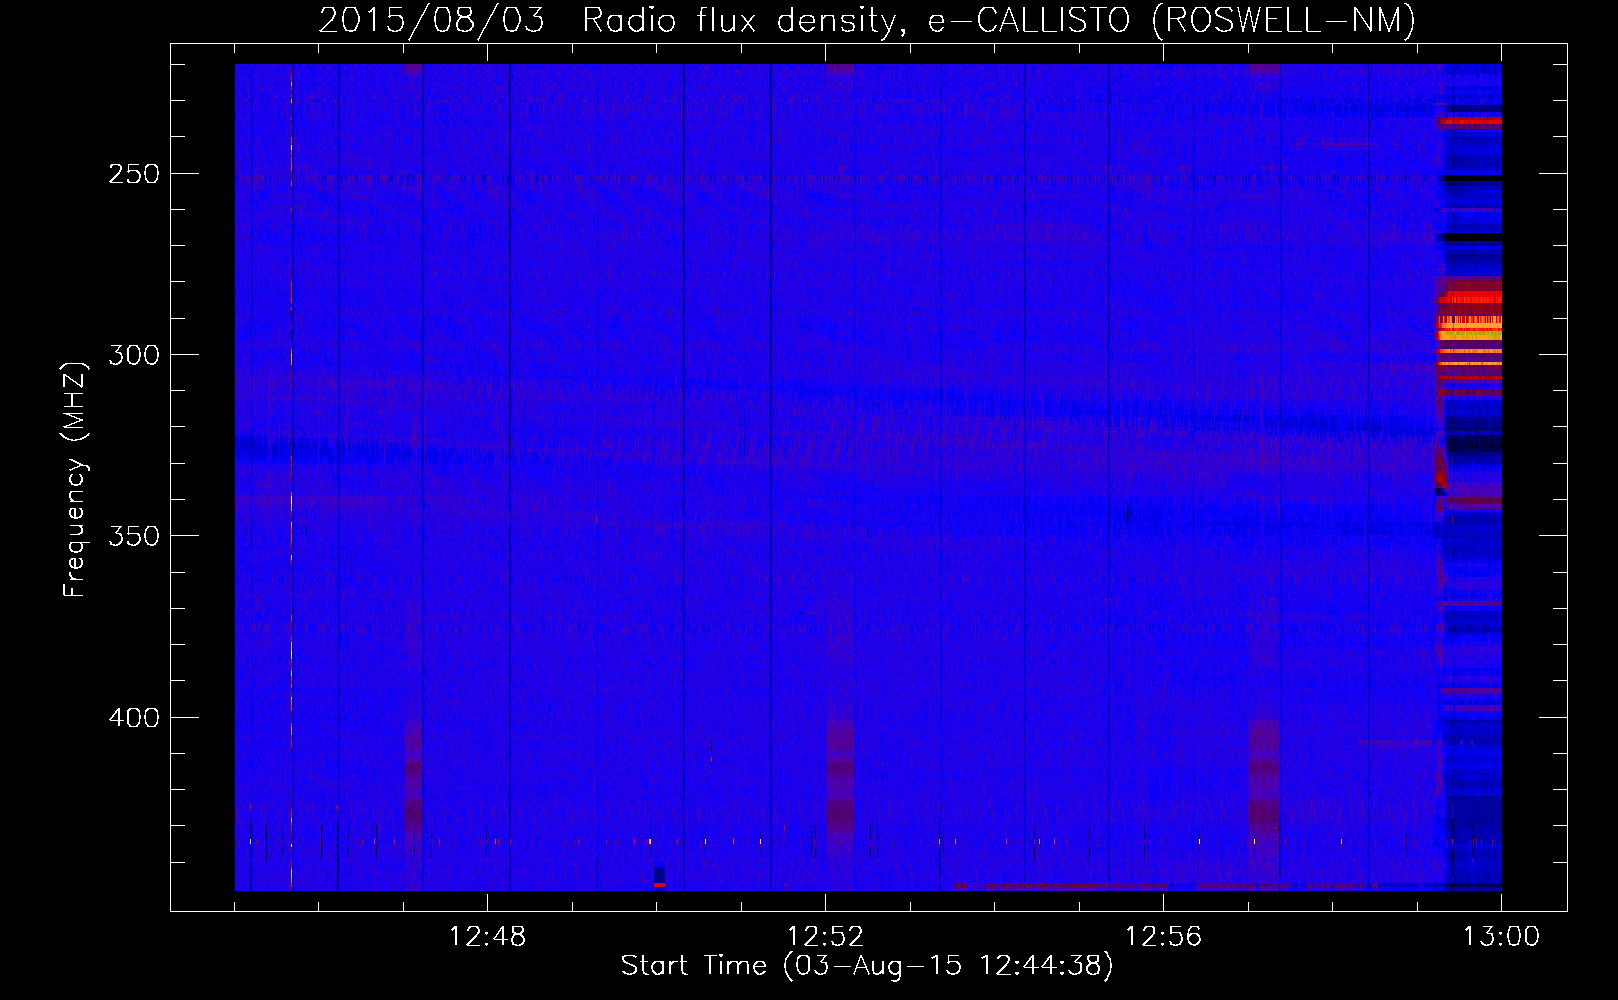This screenshot has height=1000, width=1618.
Task: Select the Start Time axis label
Action: point(867,966)
